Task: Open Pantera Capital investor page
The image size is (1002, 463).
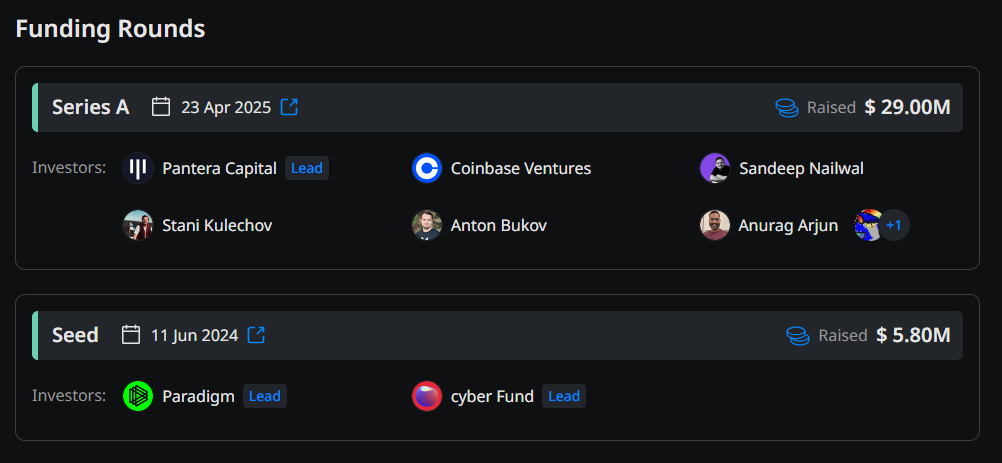Action: [219, 168]
